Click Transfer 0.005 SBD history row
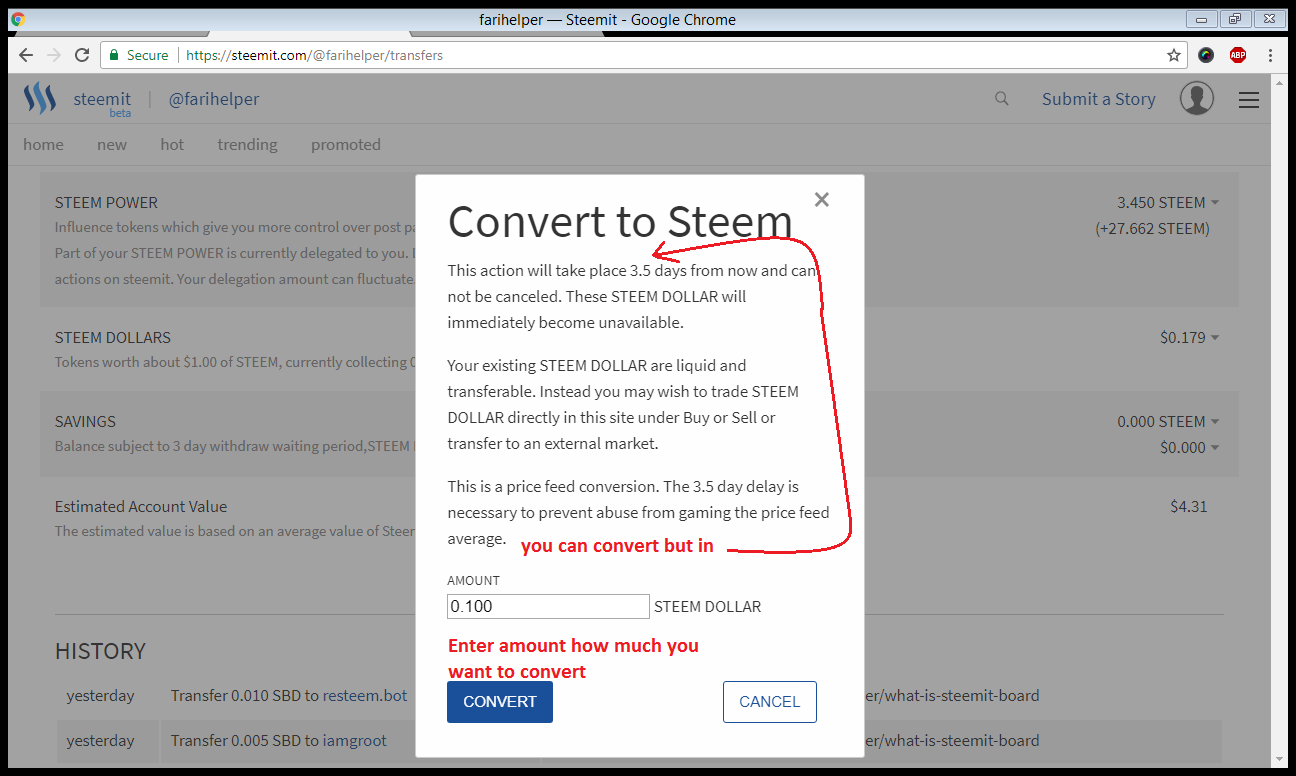This screenshot has width=1296, height=776. pos(279,741)
